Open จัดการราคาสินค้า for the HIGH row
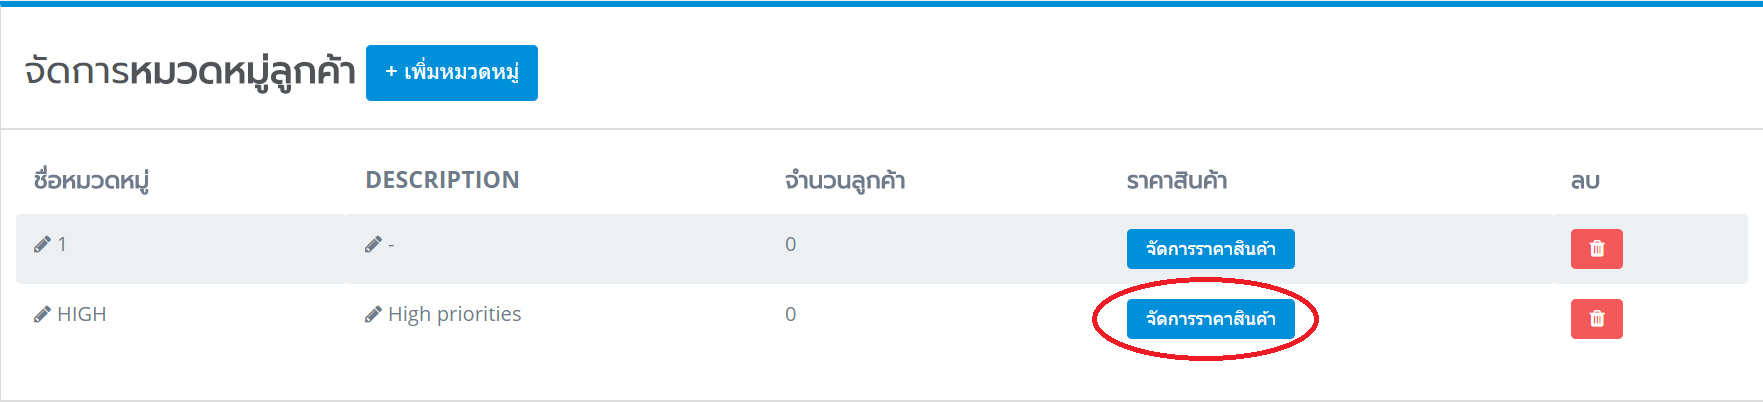 coord(1210,319)
